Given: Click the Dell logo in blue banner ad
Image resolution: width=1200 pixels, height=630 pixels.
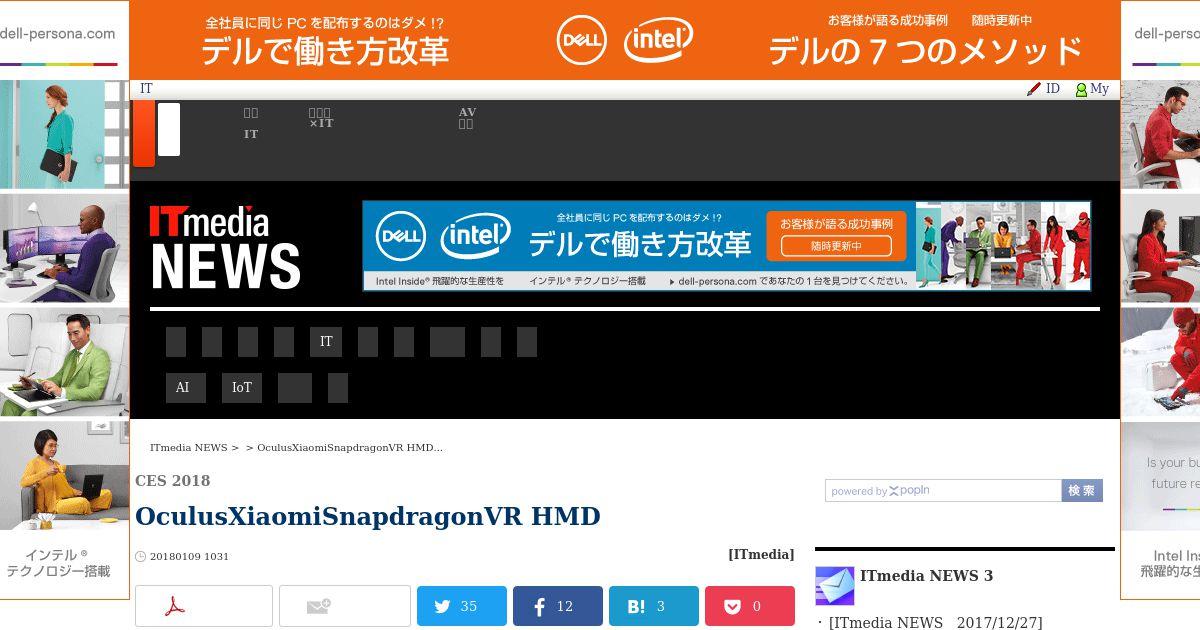Looking at the screenshot, I should [x=401, y=237].
